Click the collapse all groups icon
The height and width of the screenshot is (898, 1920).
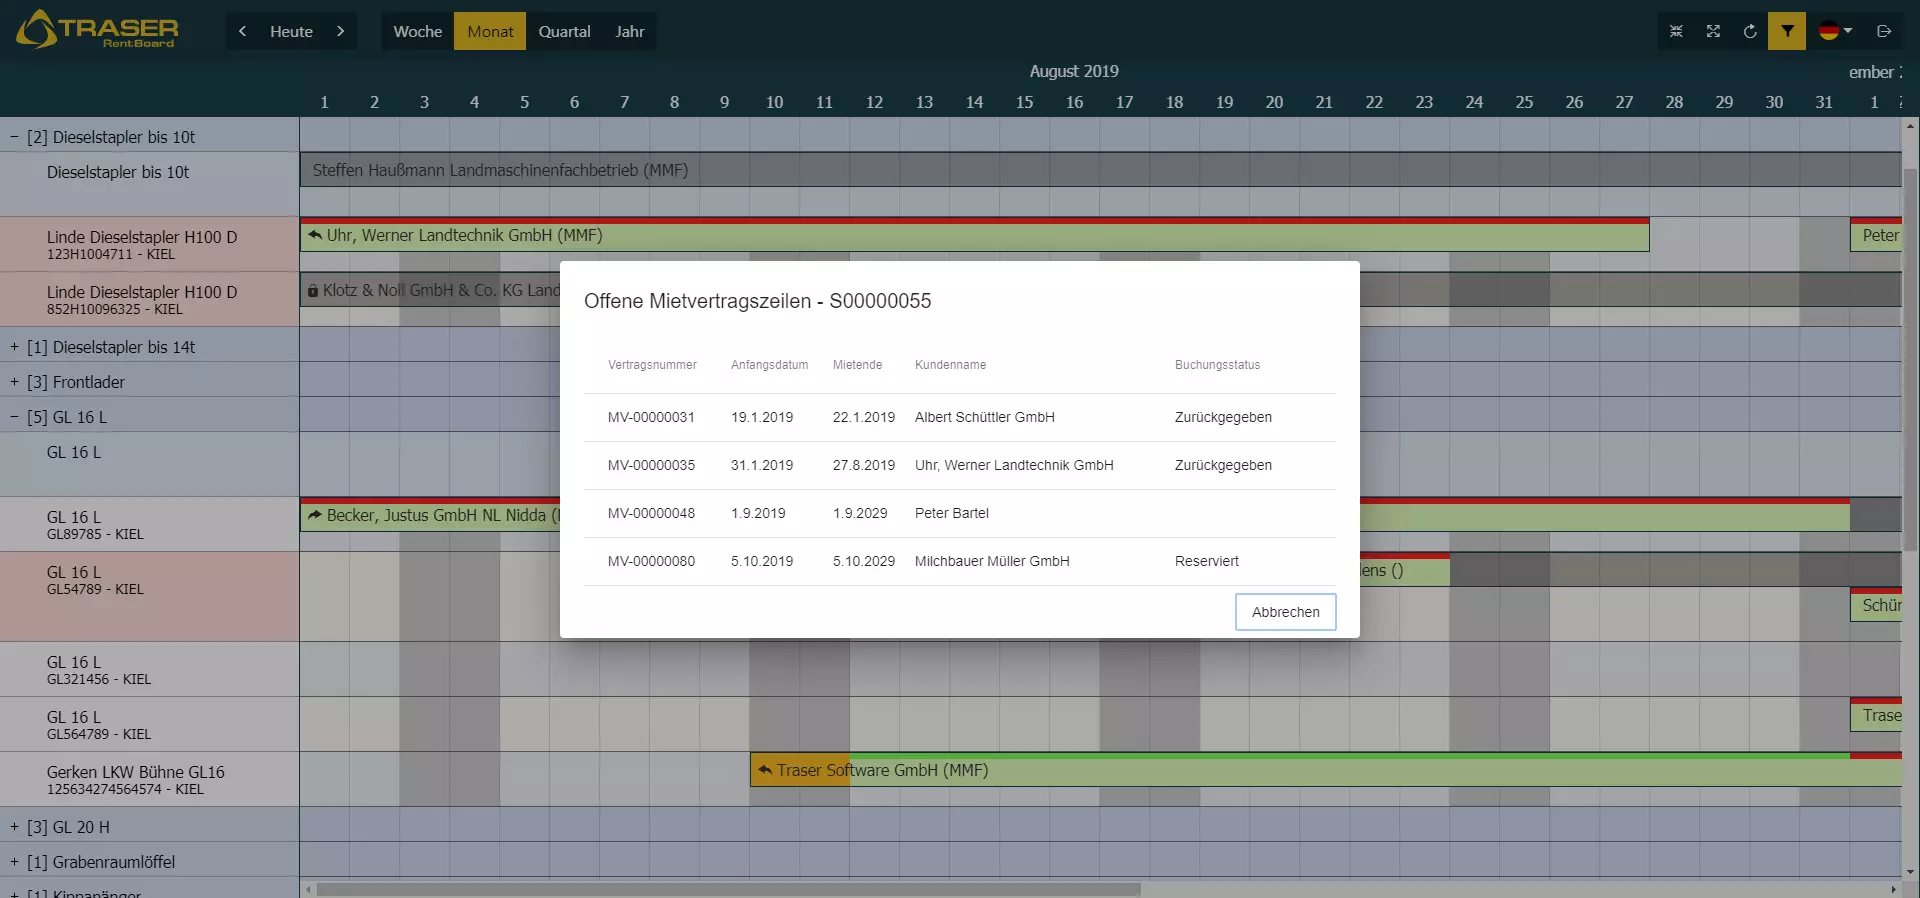[1676, 31]
